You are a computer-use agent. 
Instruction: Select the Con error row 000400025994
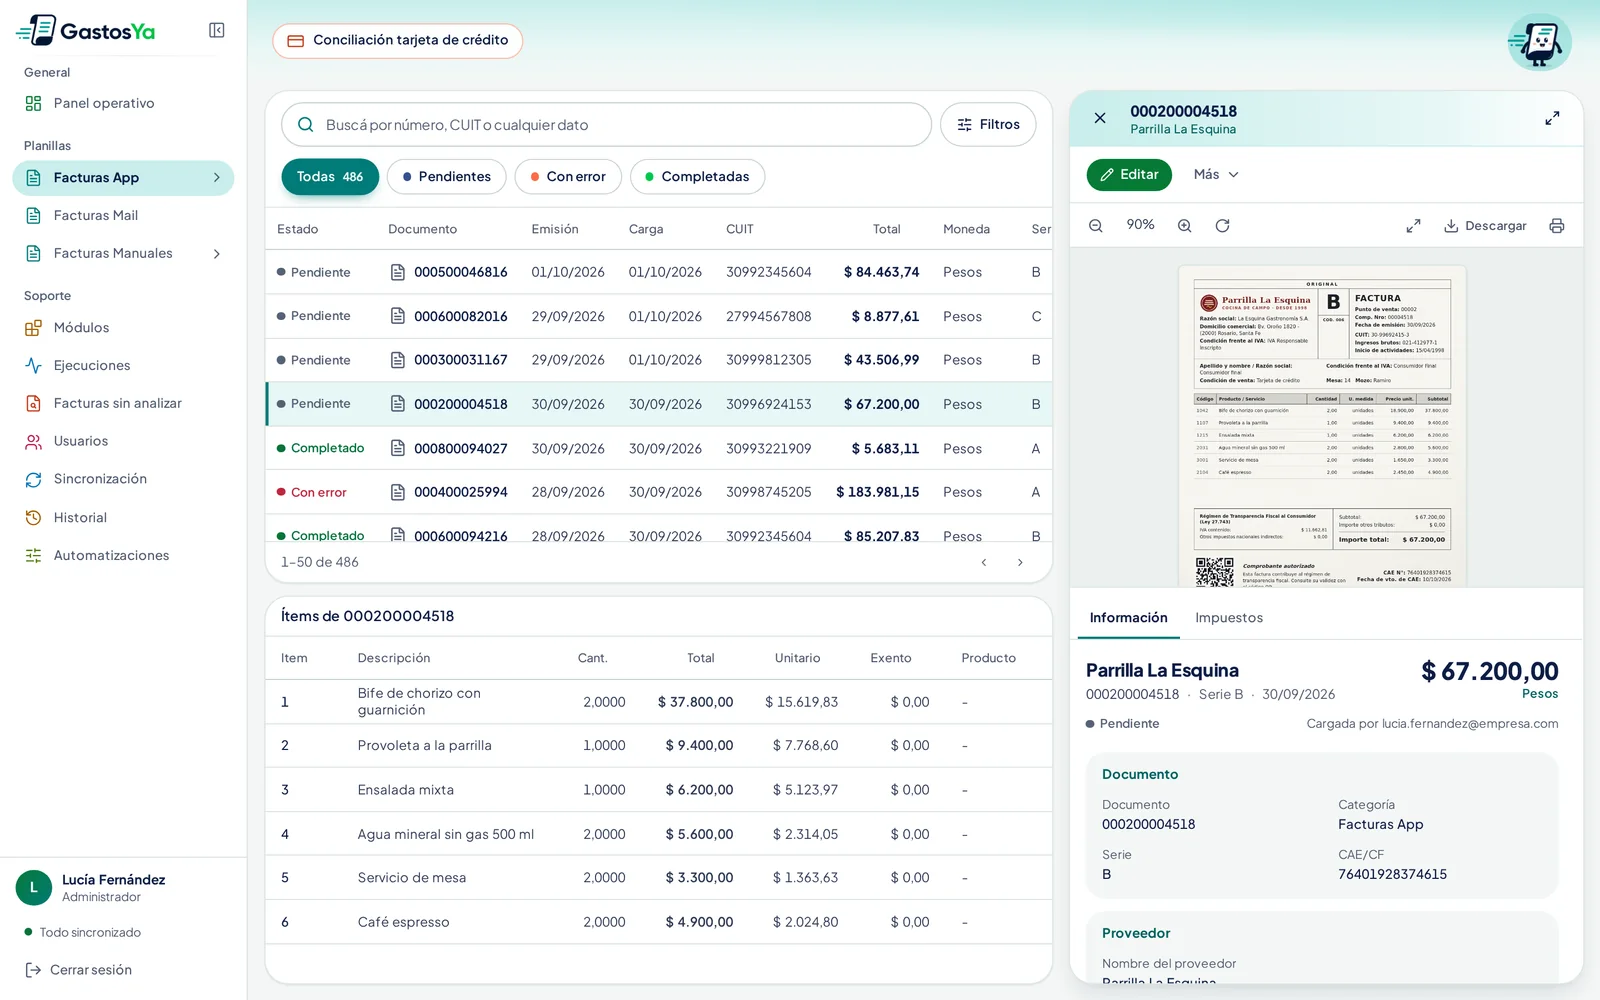point(659,492)
